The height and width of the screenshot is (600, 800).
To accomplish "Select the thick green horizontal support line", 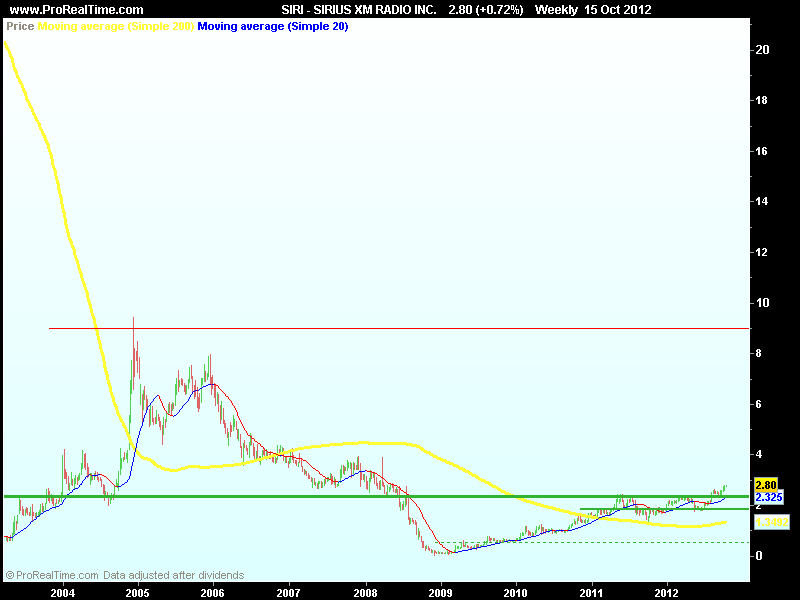I will coord(377,496).
